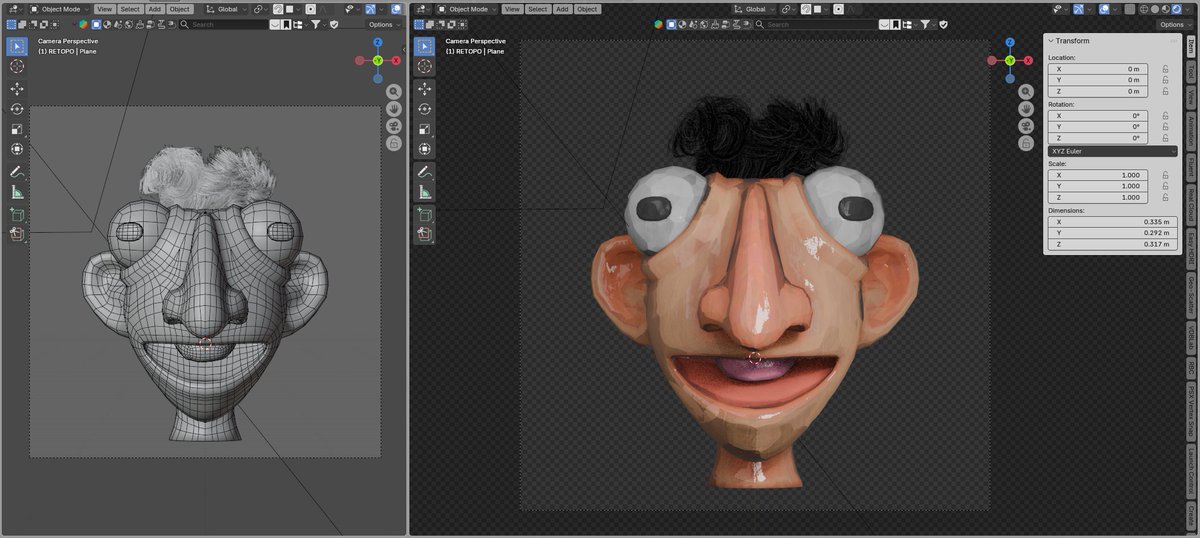Select the Move tool in left viewport
1200x538 pixels.
tap(17, 89)
